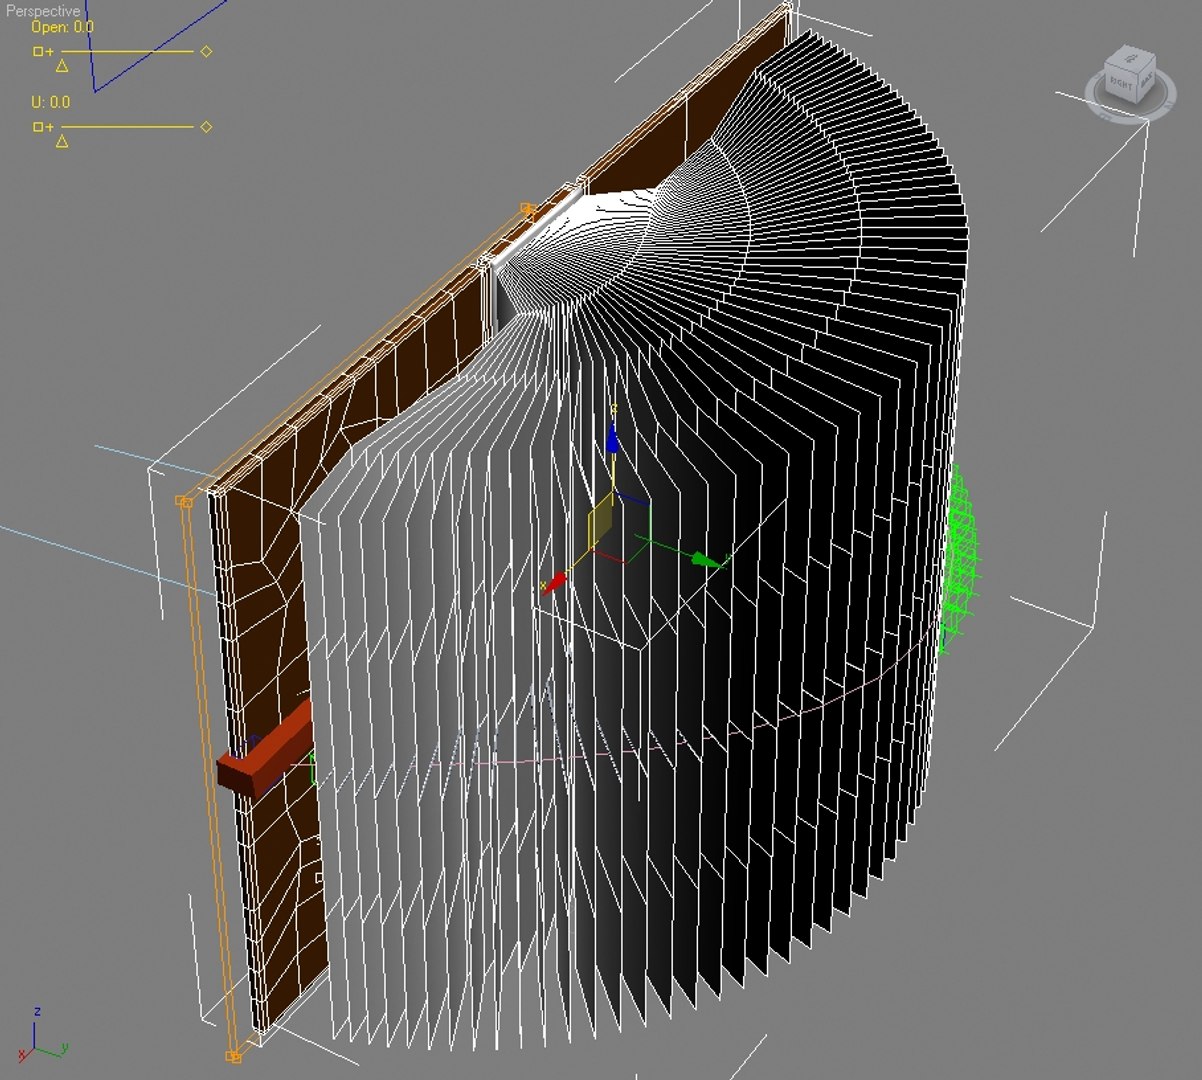
Task: Open the Perspective viewport label menu
Action: coord(43,11)
